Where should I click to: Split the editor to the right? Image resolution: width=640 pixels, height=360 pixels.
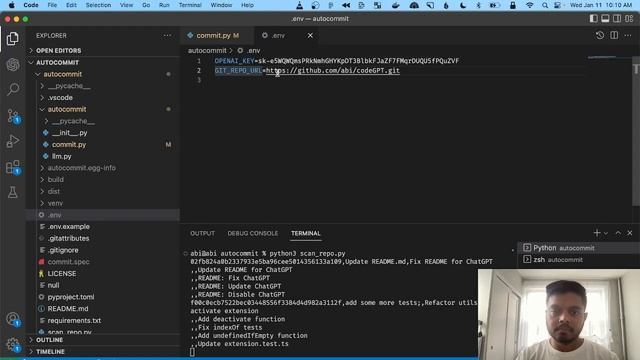[614, 36]
